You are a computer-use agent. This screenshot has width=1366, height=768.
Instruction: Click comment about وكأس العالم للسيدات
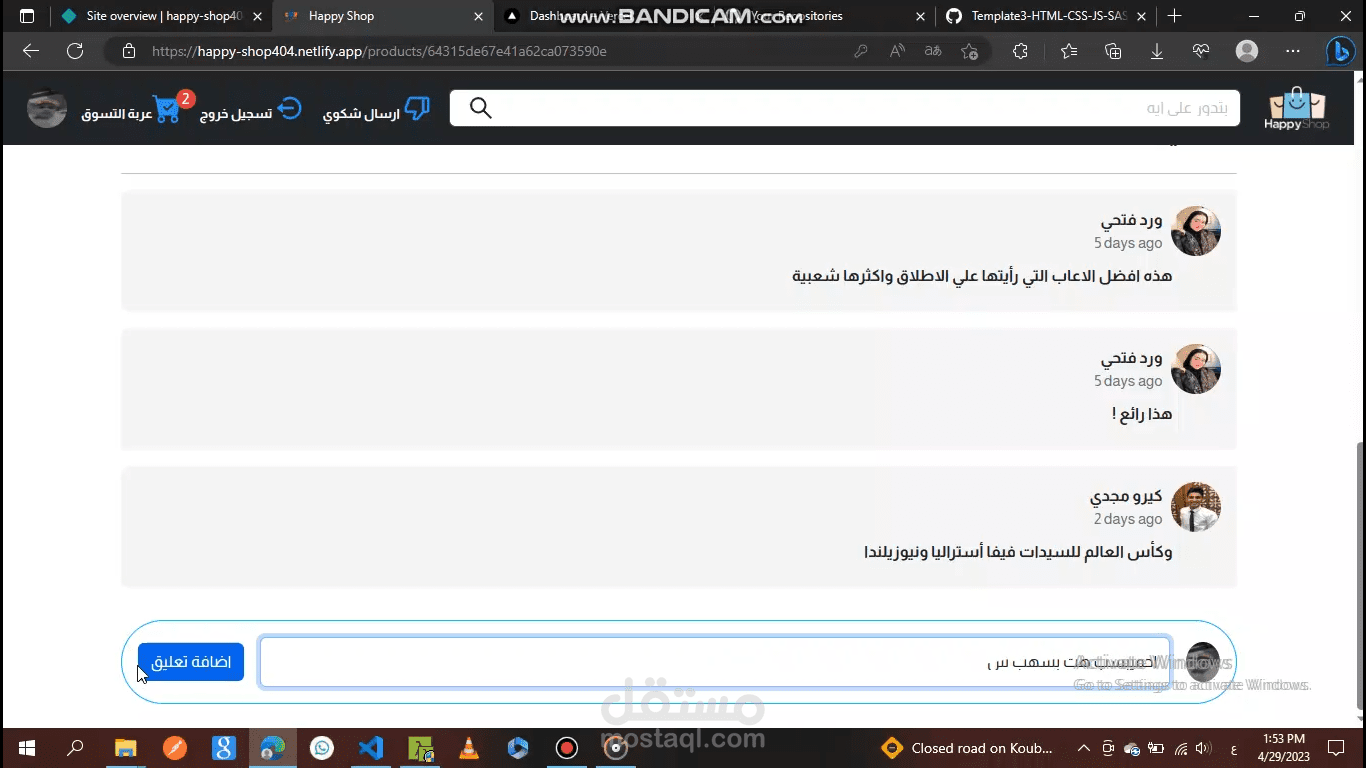coord(1018,551)
